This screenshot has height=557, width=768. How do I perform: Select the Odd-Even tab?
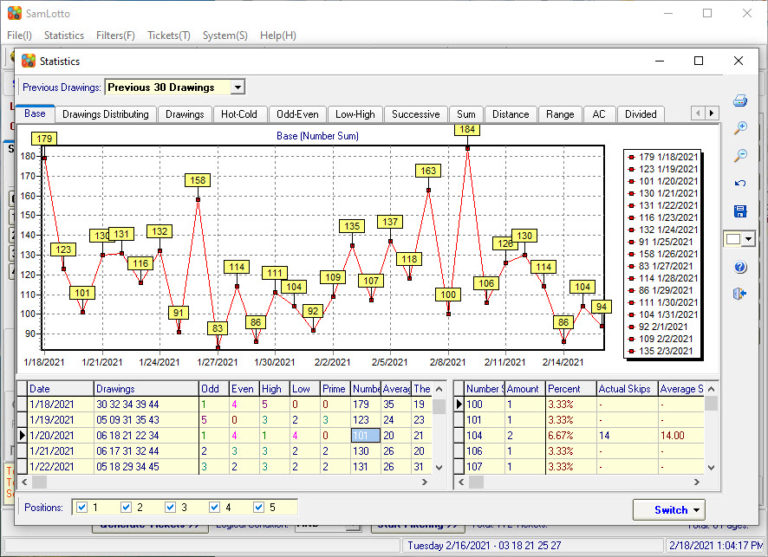[298, 114]
